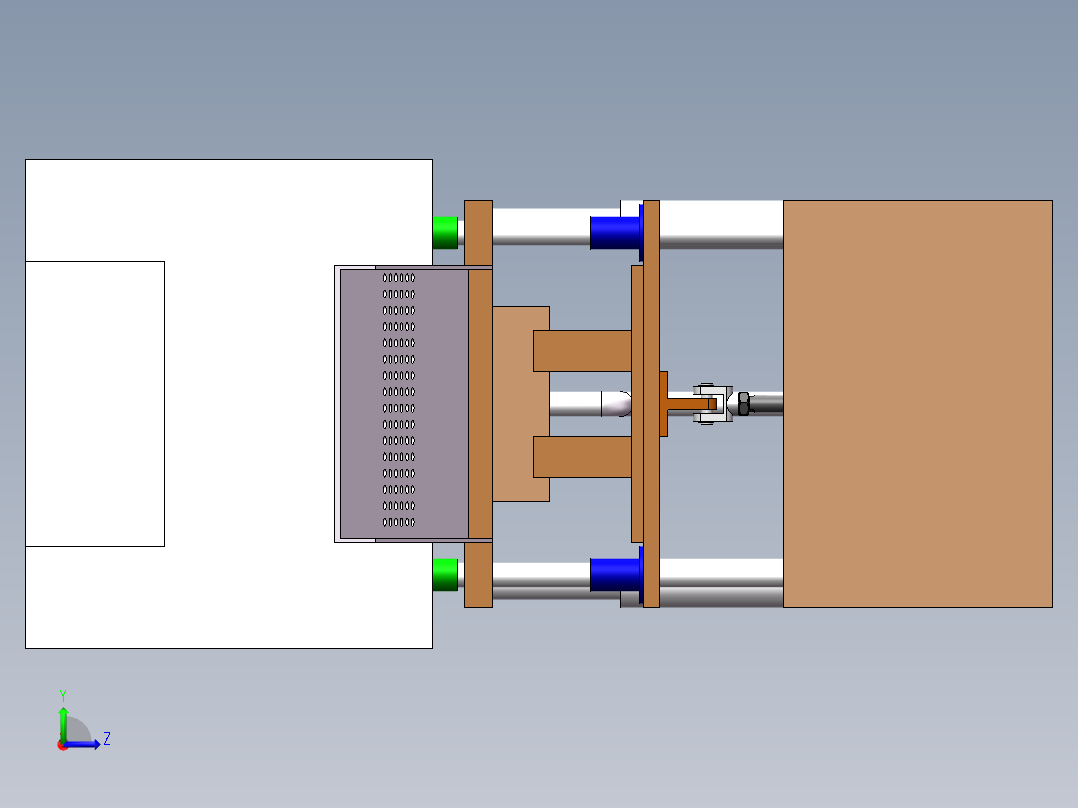Select the dark hex nut beside the clevis
This screenshot has width=1078, height=808.
[744, 404]
